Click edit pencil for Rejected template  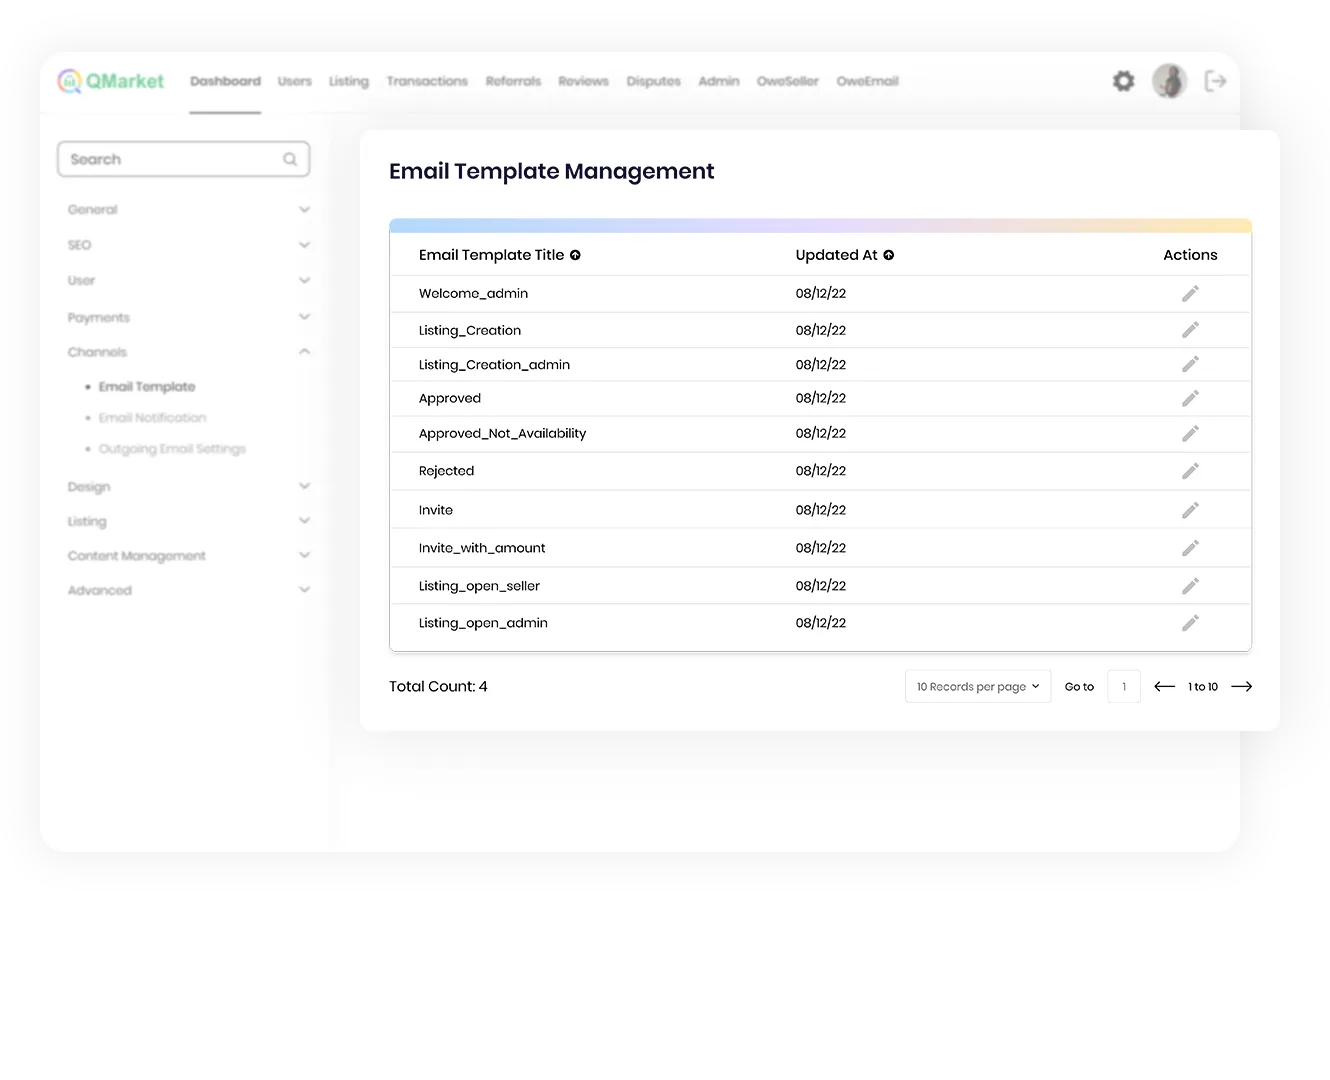1190,471
